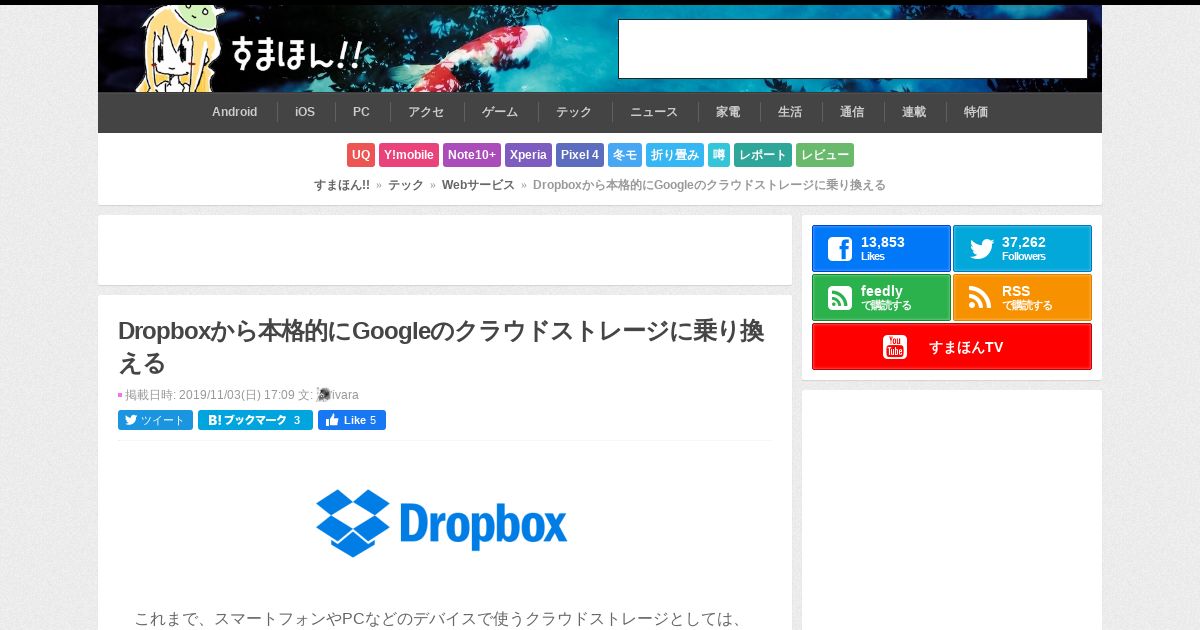Open the YouTube icon for すまほんTV
1200x630 pixels.
tap(895, 347)
